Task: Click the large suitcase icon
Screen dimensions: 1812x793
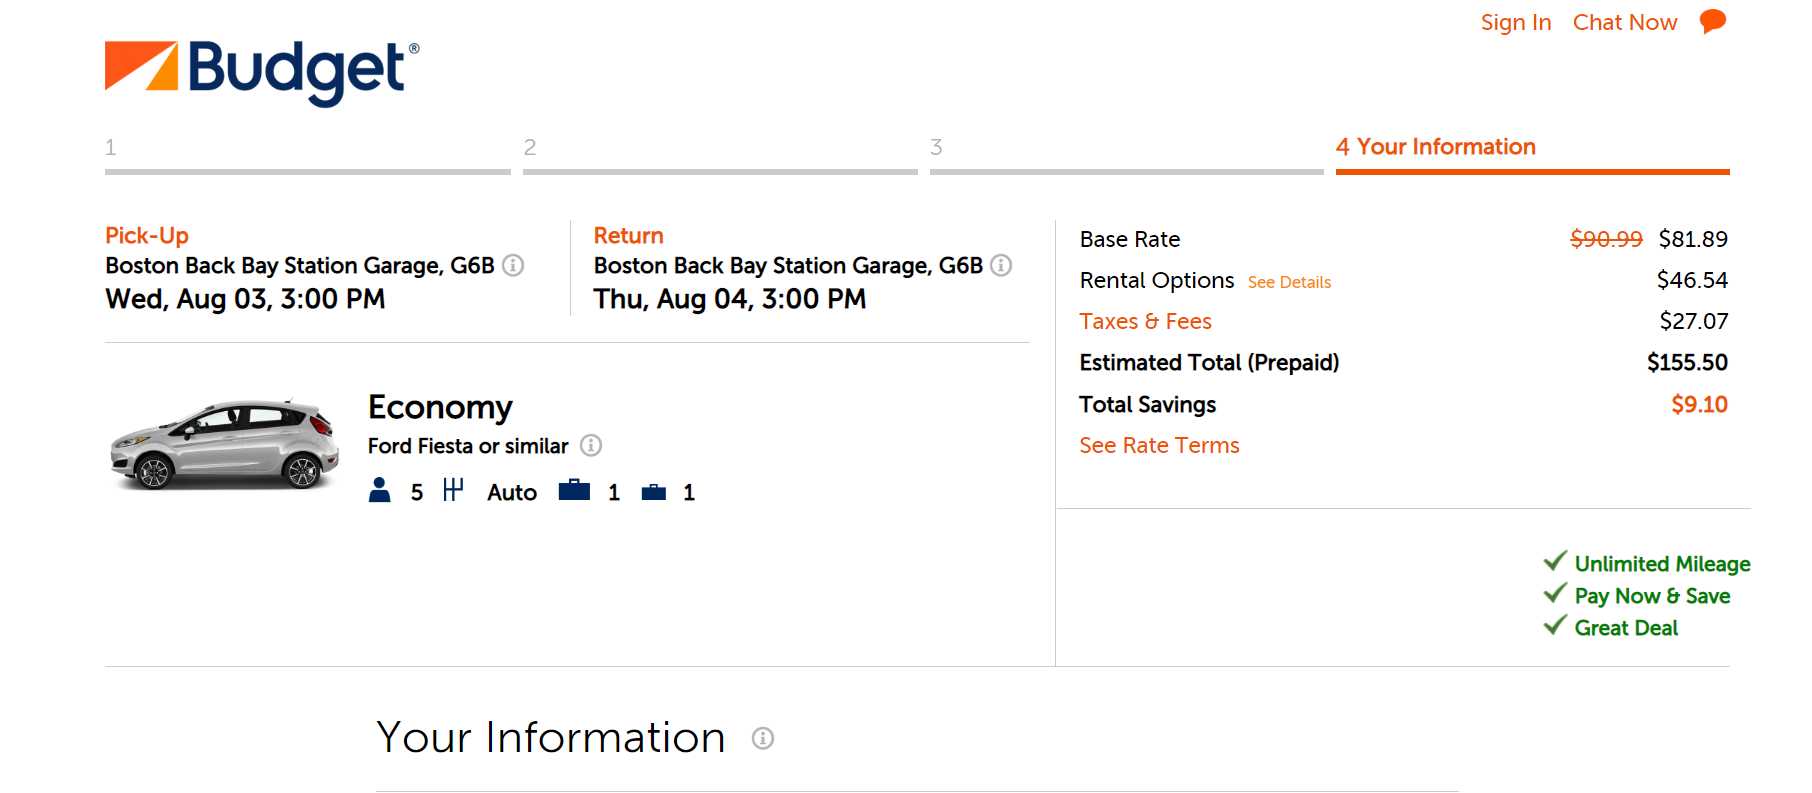Action: point(574,490)
